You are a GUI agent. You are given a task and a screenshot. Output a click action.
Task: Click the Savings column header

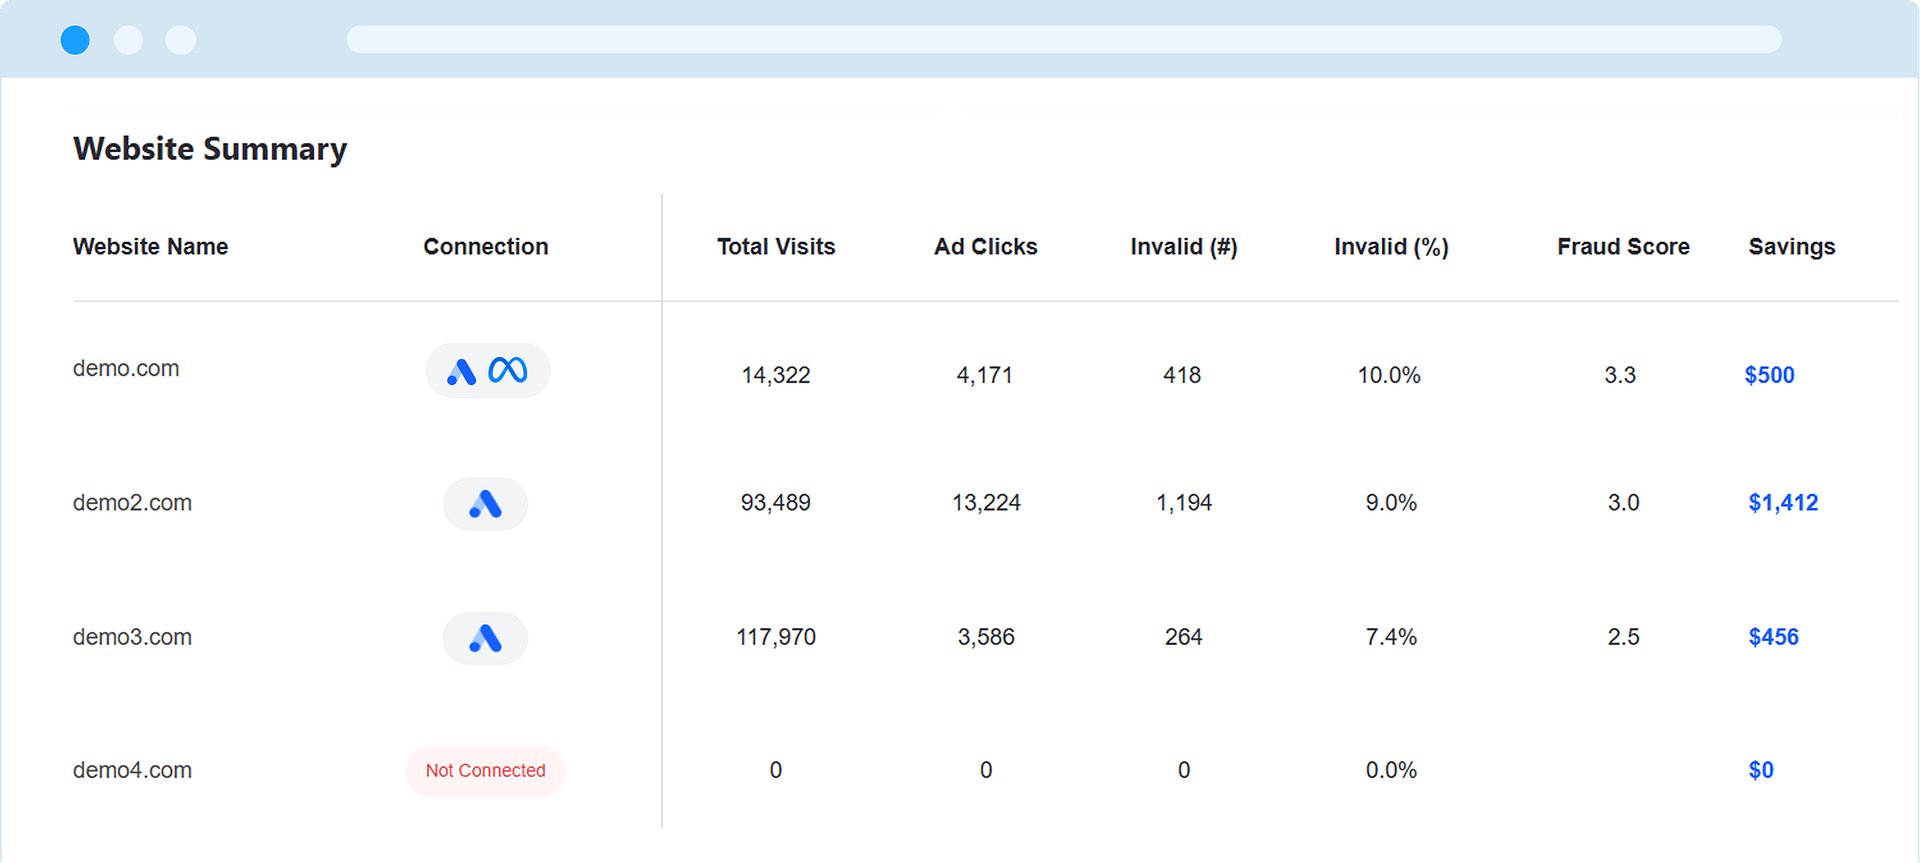[x=1791, y=247]
